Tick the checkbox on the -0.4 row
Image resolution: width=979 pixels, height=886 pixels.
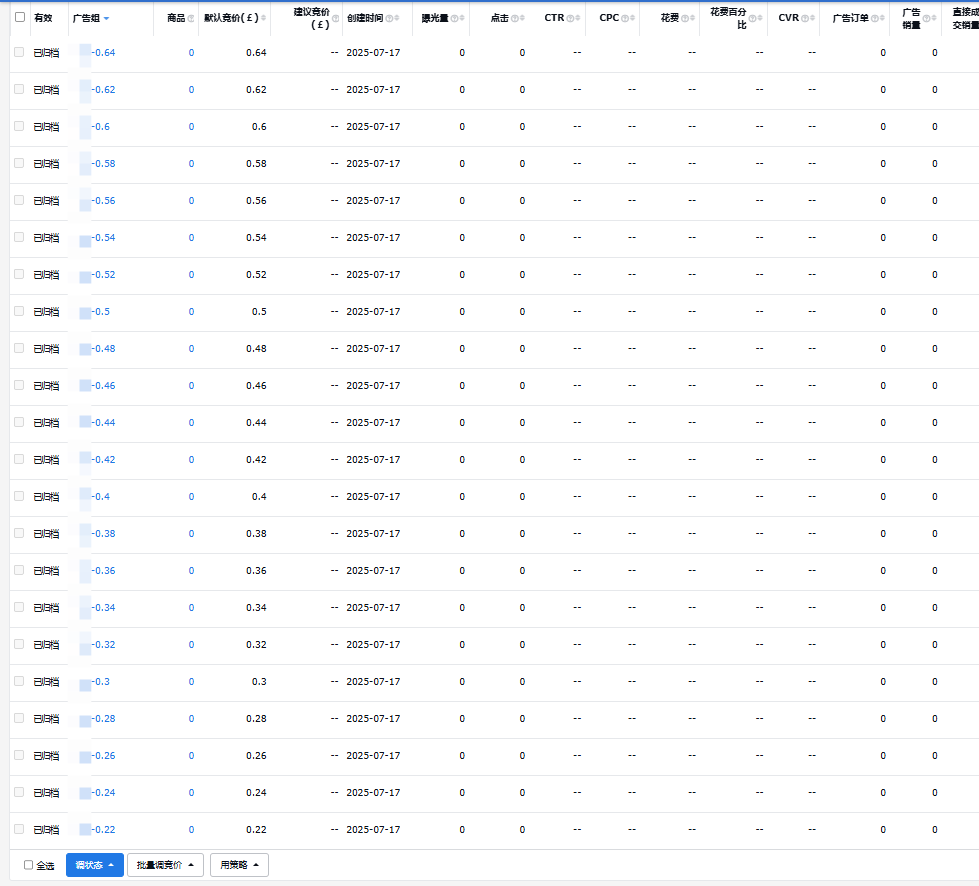point(19,496)
